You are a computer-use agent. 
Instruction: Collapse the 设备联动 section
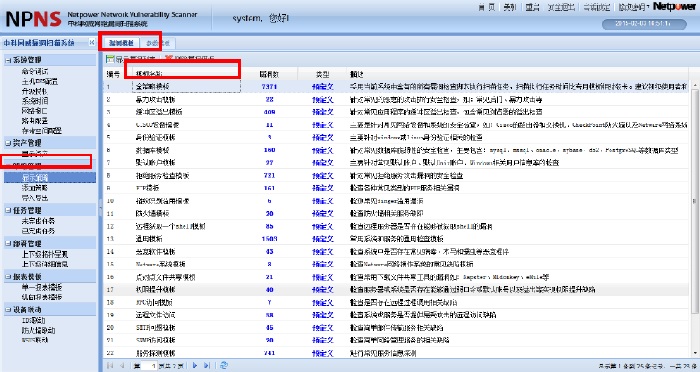(x=8, y=309)
